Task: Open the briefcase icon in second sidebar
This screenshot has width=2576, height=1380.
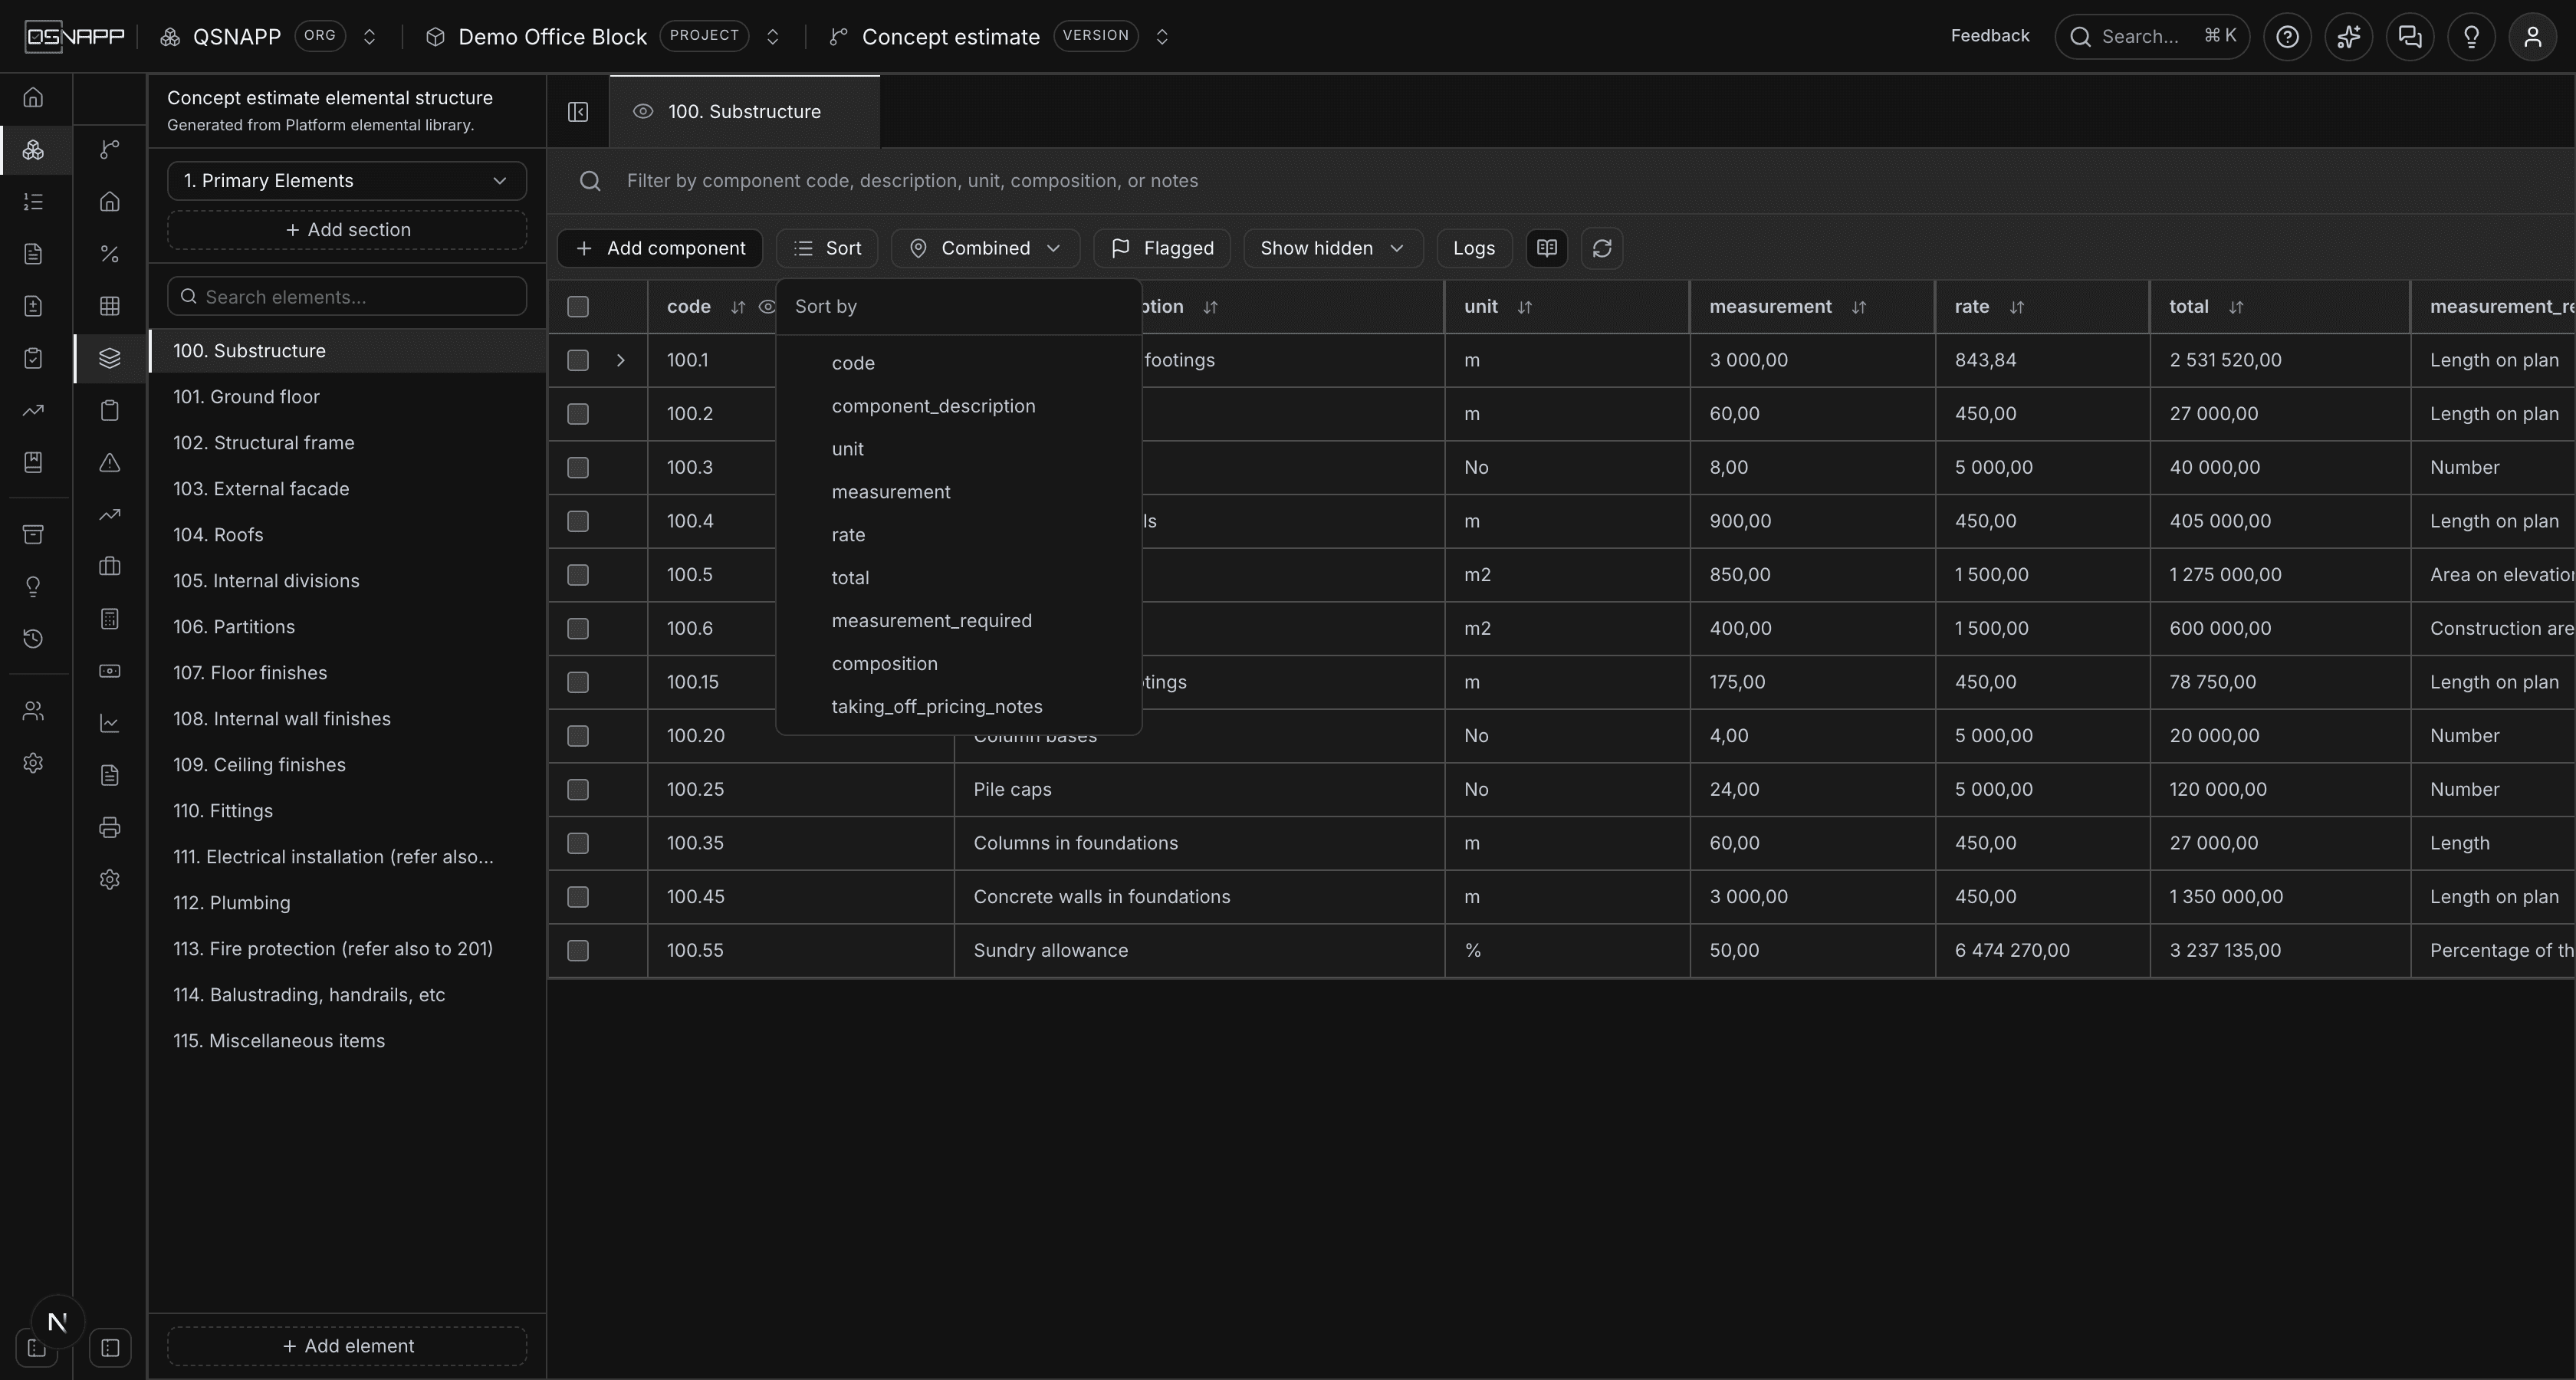Action: click(x=110, y=567)
